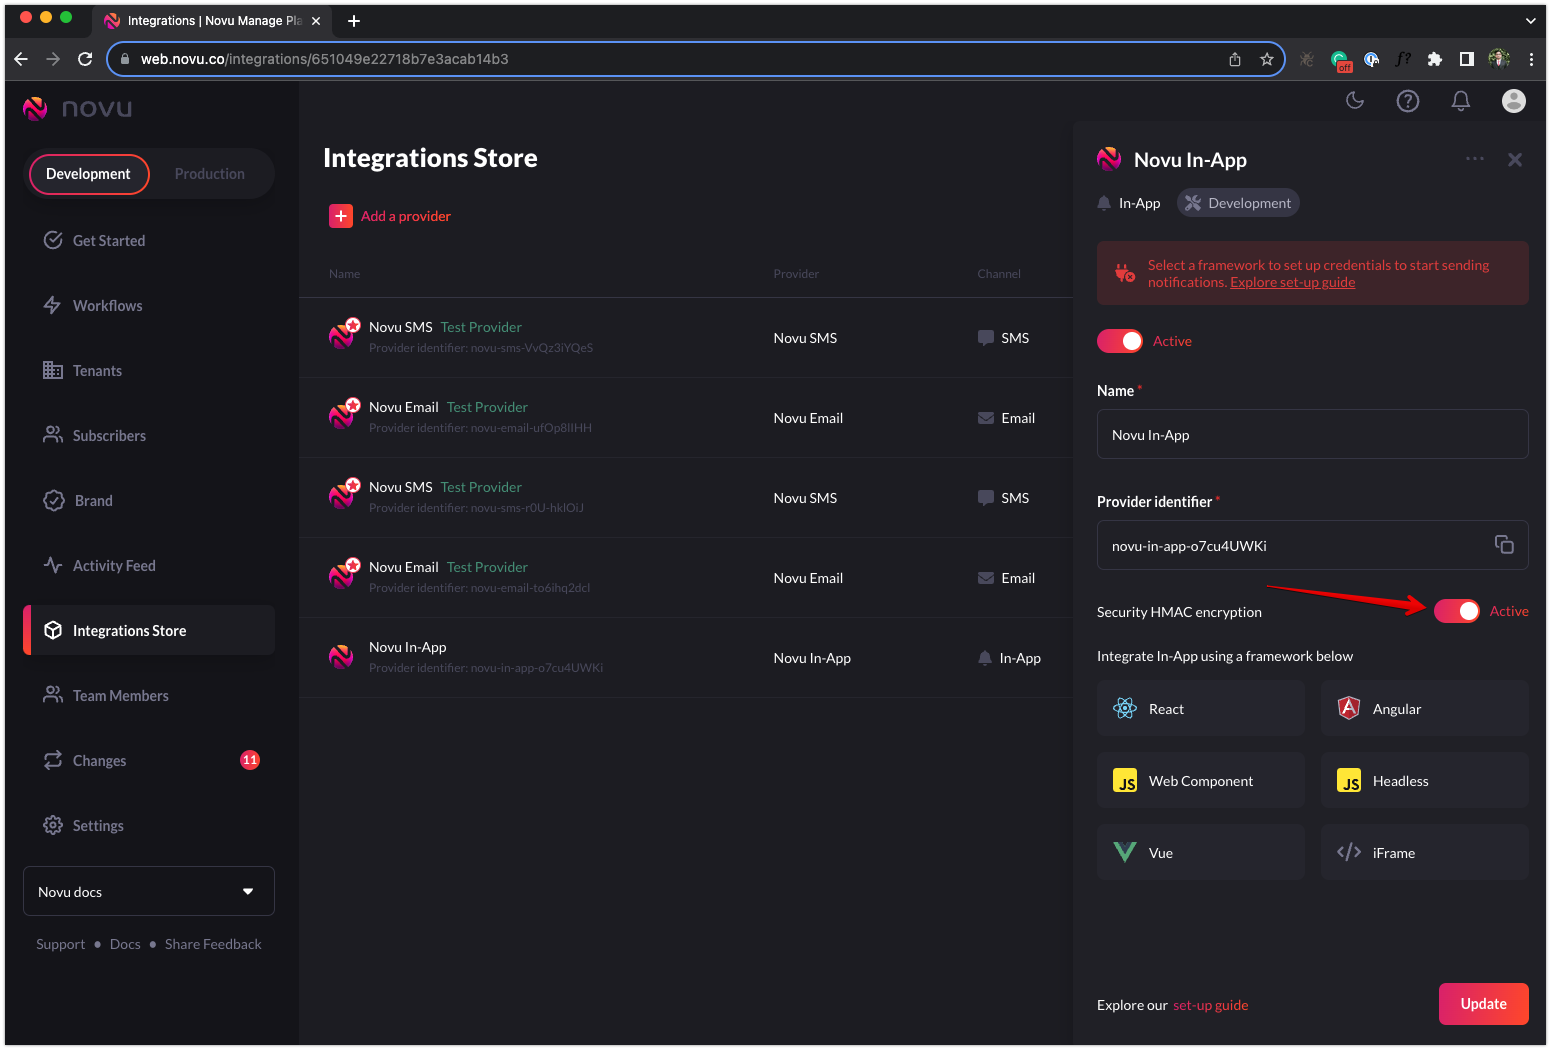
Task: Click the Channel column header
Action: [999, 274]
